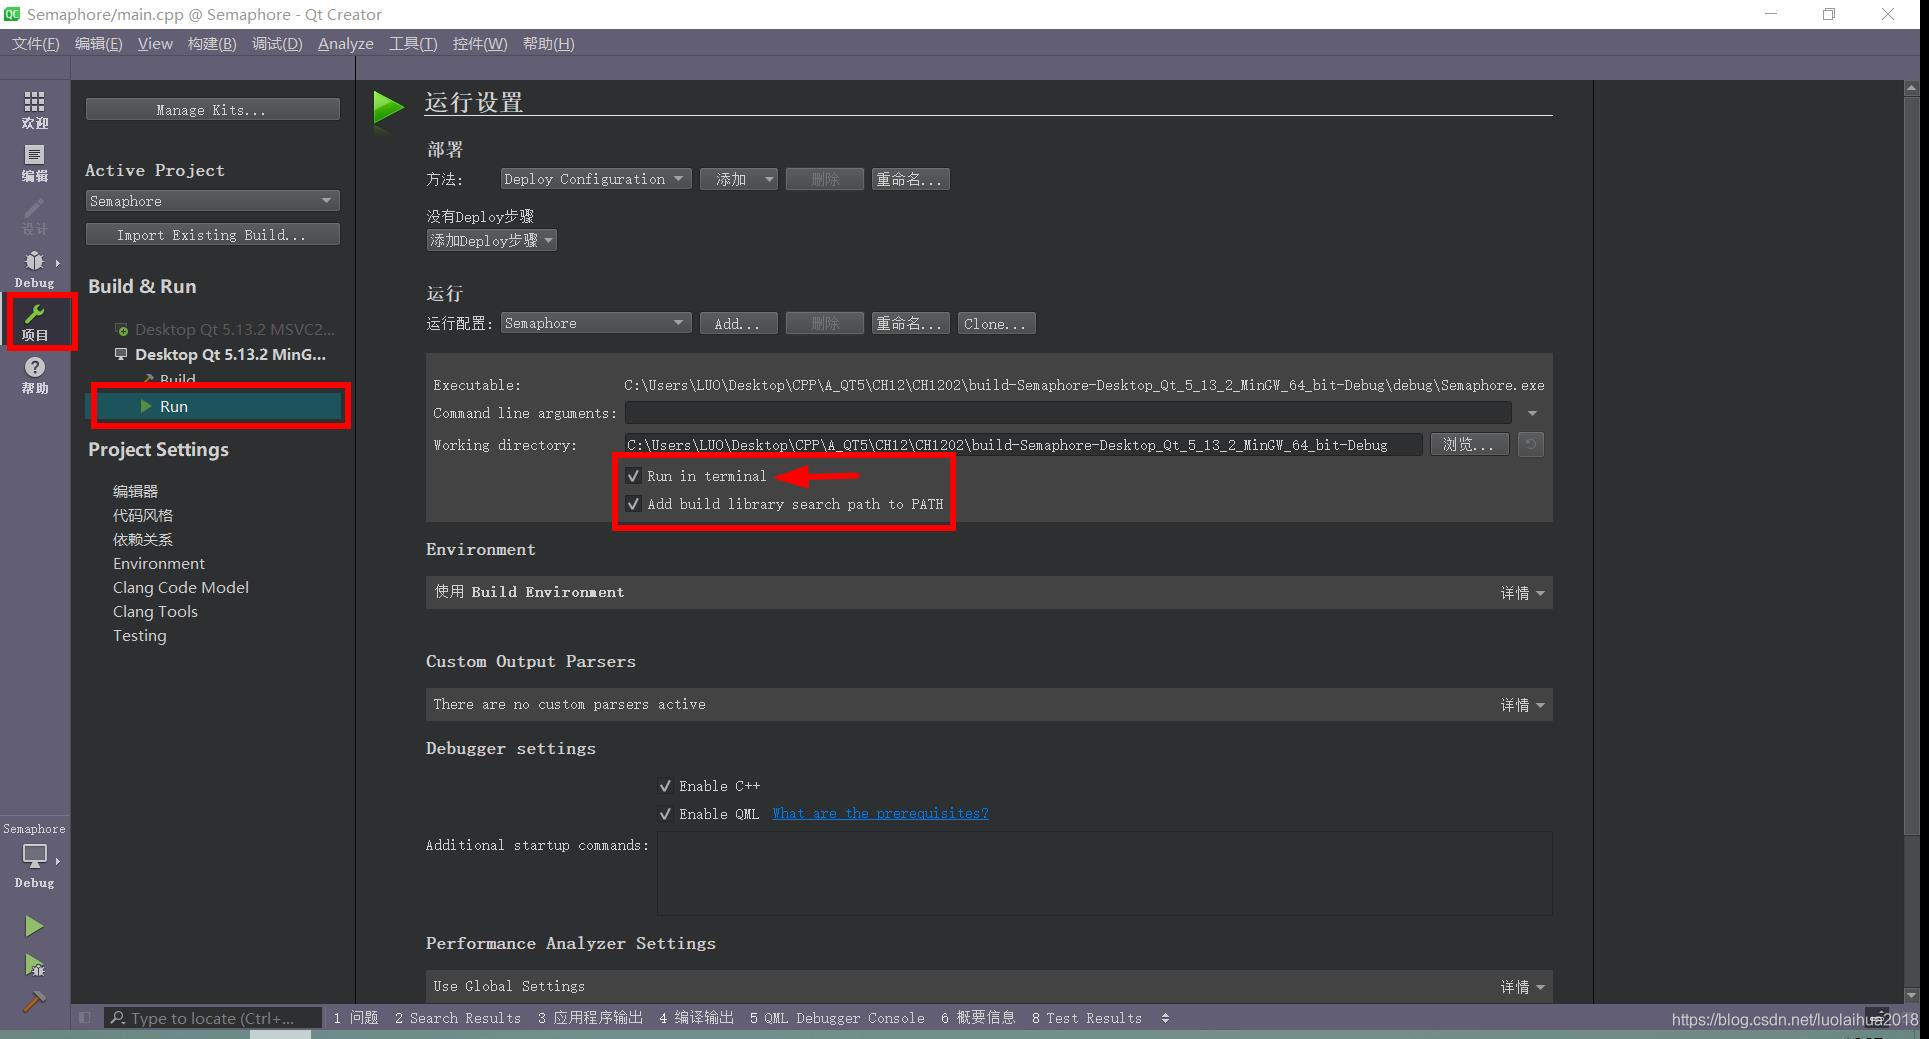1929x1039 pixels.
Task: Open the Analyze menu
Action: [x=345, y=44]
